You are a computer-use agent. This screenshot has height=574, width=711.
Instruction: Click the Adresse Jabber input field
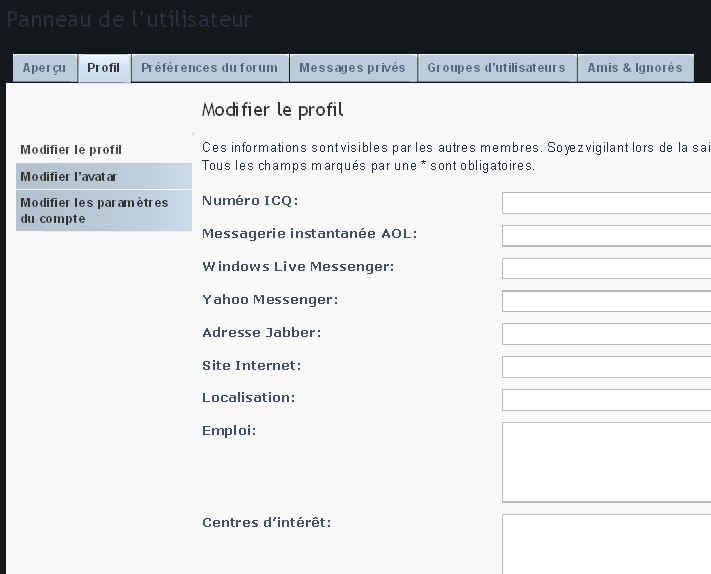[x=606, y=334]
